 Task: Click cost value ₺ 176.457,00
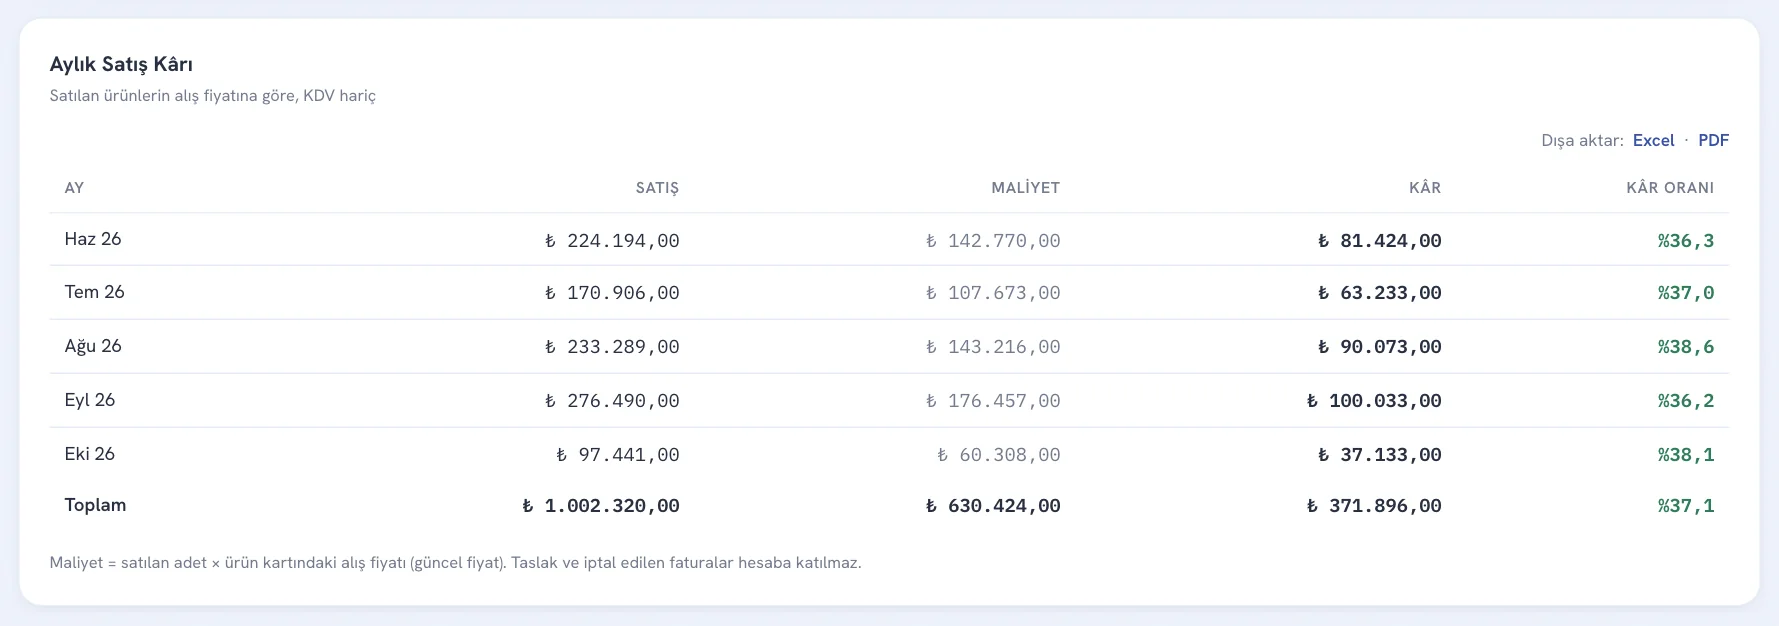993,401
